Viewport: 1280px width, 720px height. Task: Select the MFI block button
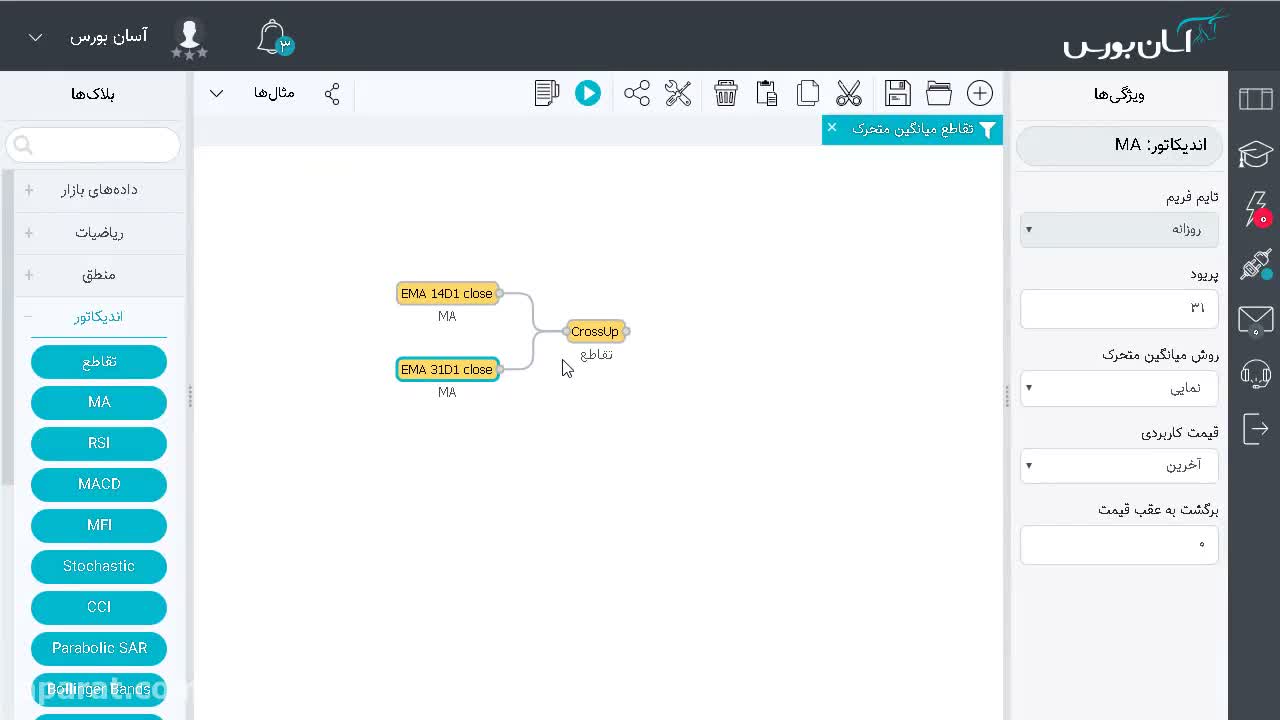click(99, 525)
